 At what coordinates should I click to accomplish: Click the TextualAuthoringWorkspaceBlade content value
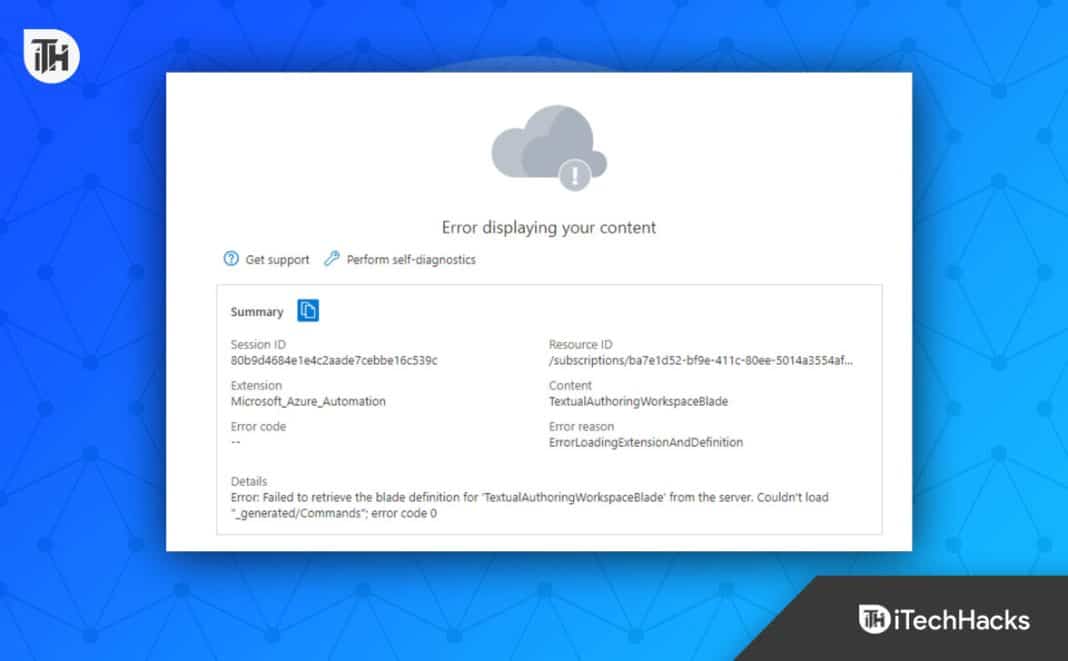coord(638,401)
